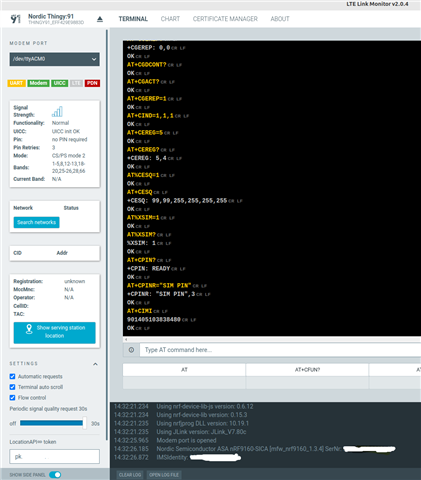Click the Open Log File button

pos(164,475)
